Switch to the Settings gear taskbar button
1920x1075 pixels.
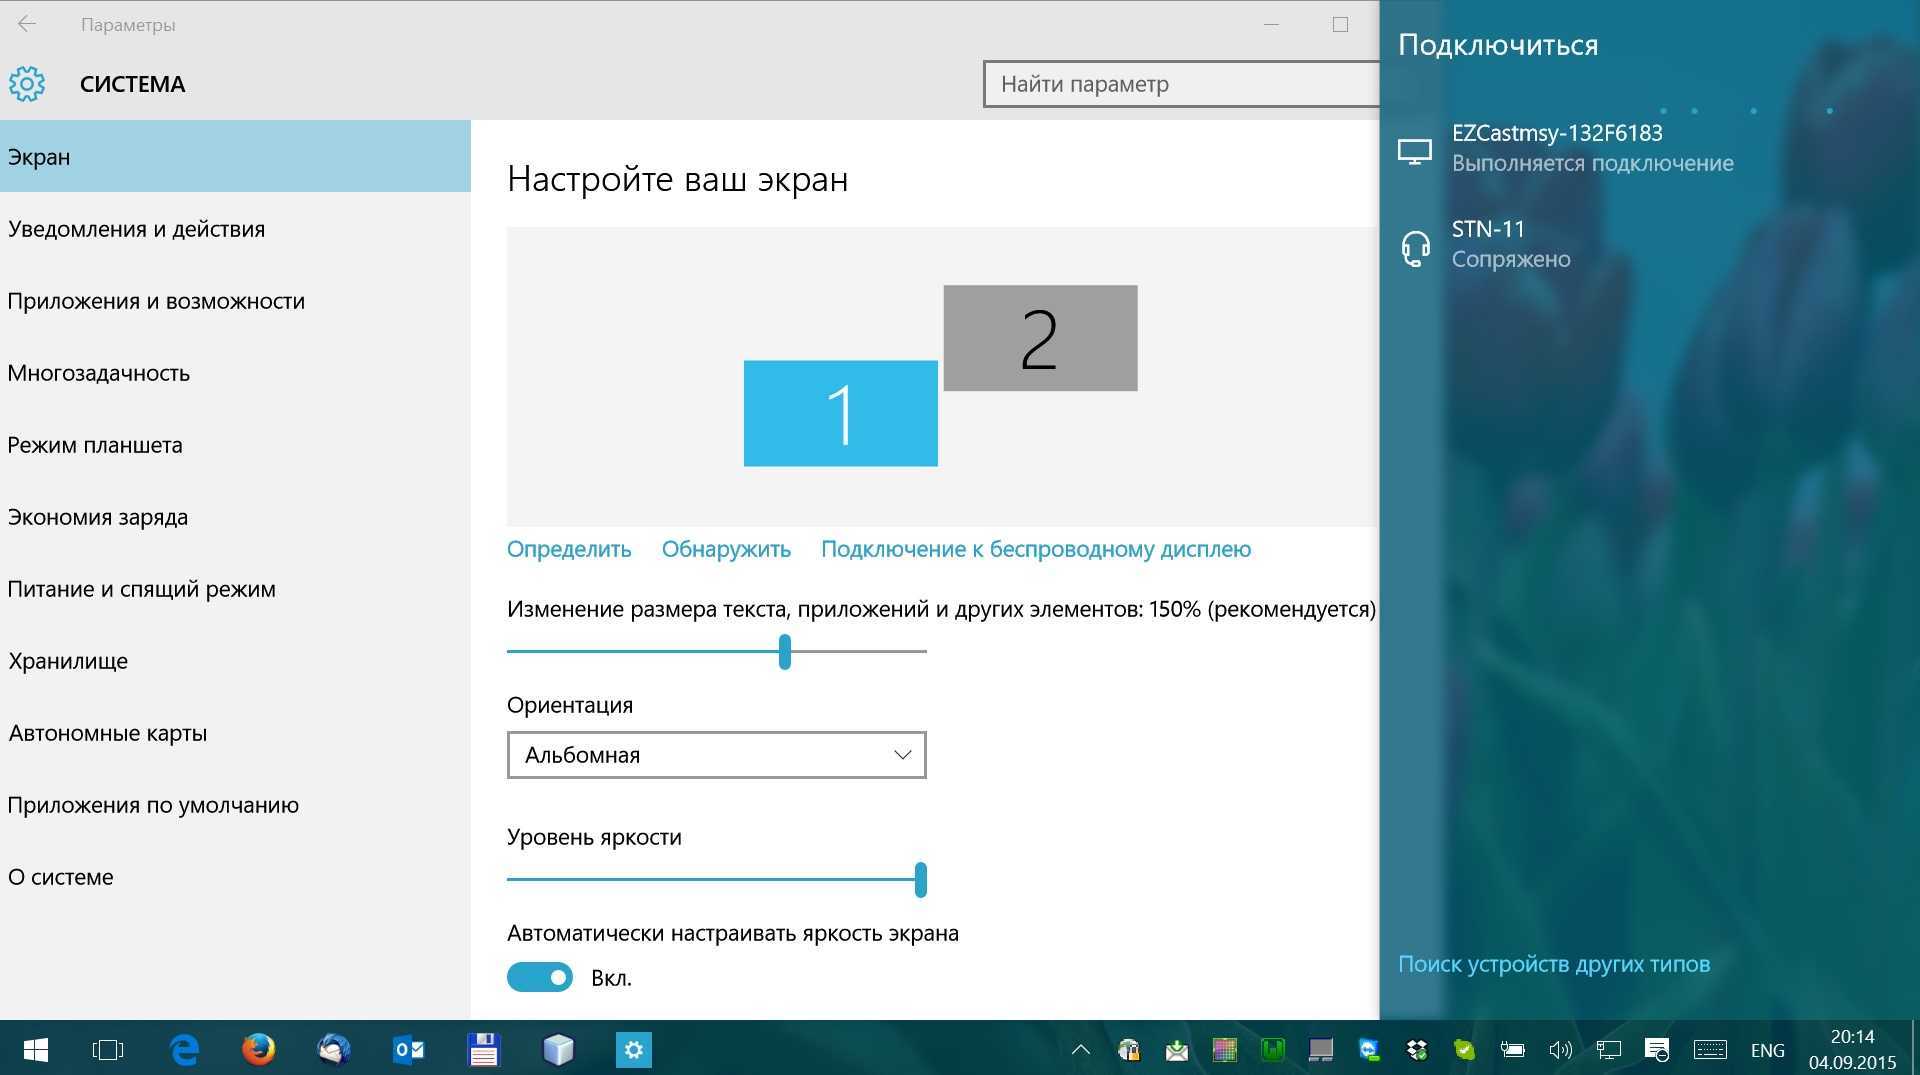[634, 1050]
